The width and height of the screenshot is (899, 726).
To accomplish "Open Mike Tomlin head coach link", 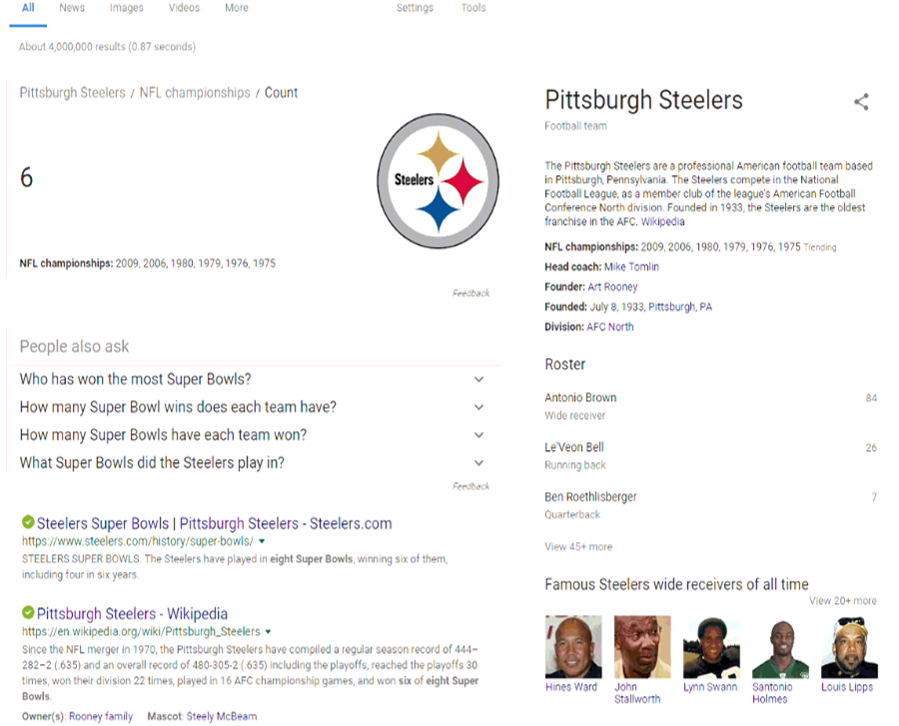I will point(632,267).
